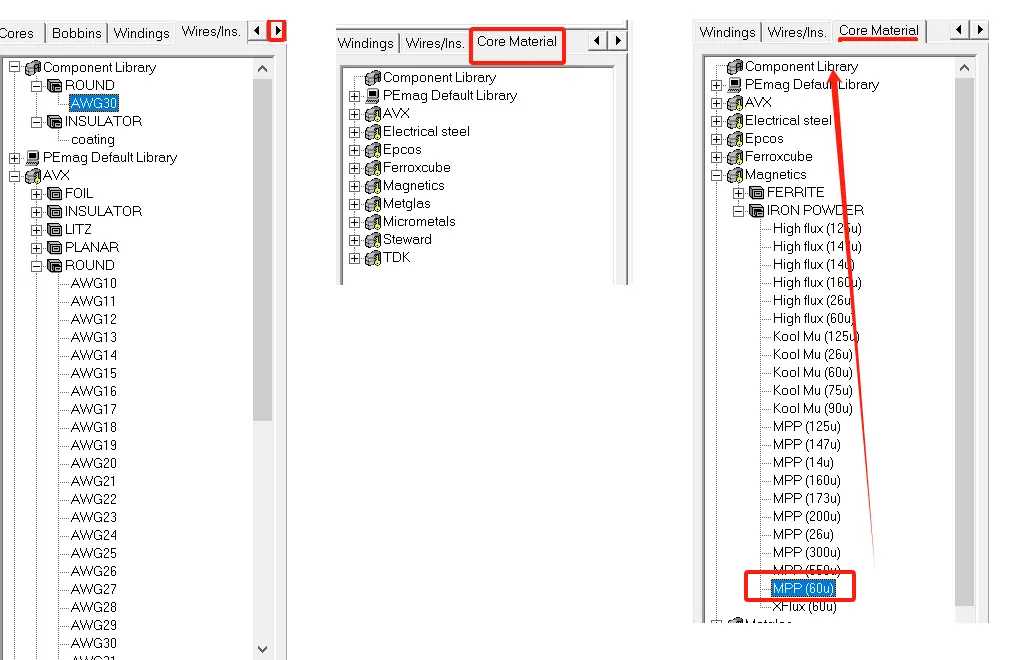Switch to the Bobbins tab
Viewport: 1021px width, 660px height.
pos(77,33)
